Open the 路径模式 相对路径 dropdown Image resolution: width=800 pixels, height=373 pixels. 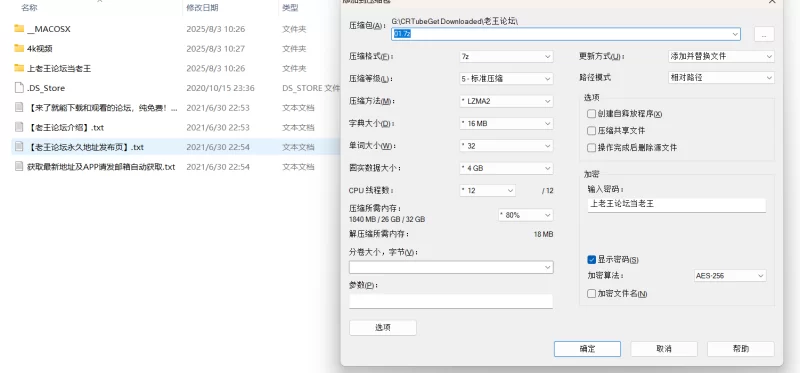point(721,78)
